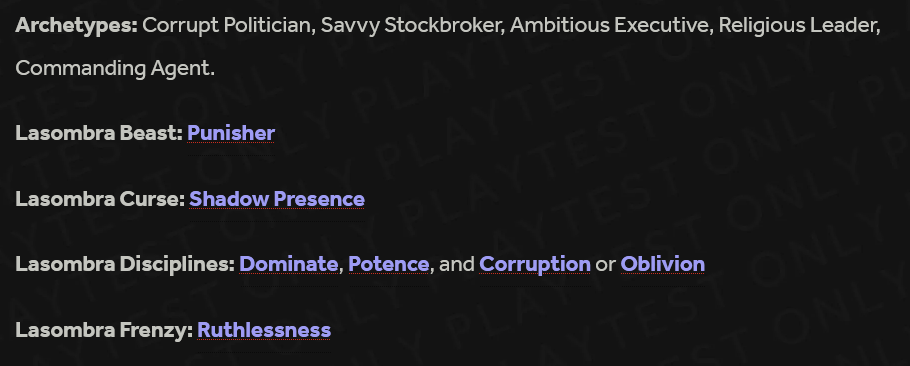Open the Ruthlessness frenzy link
This screenshot has height=366, width=910.
(x=264, y=331)
